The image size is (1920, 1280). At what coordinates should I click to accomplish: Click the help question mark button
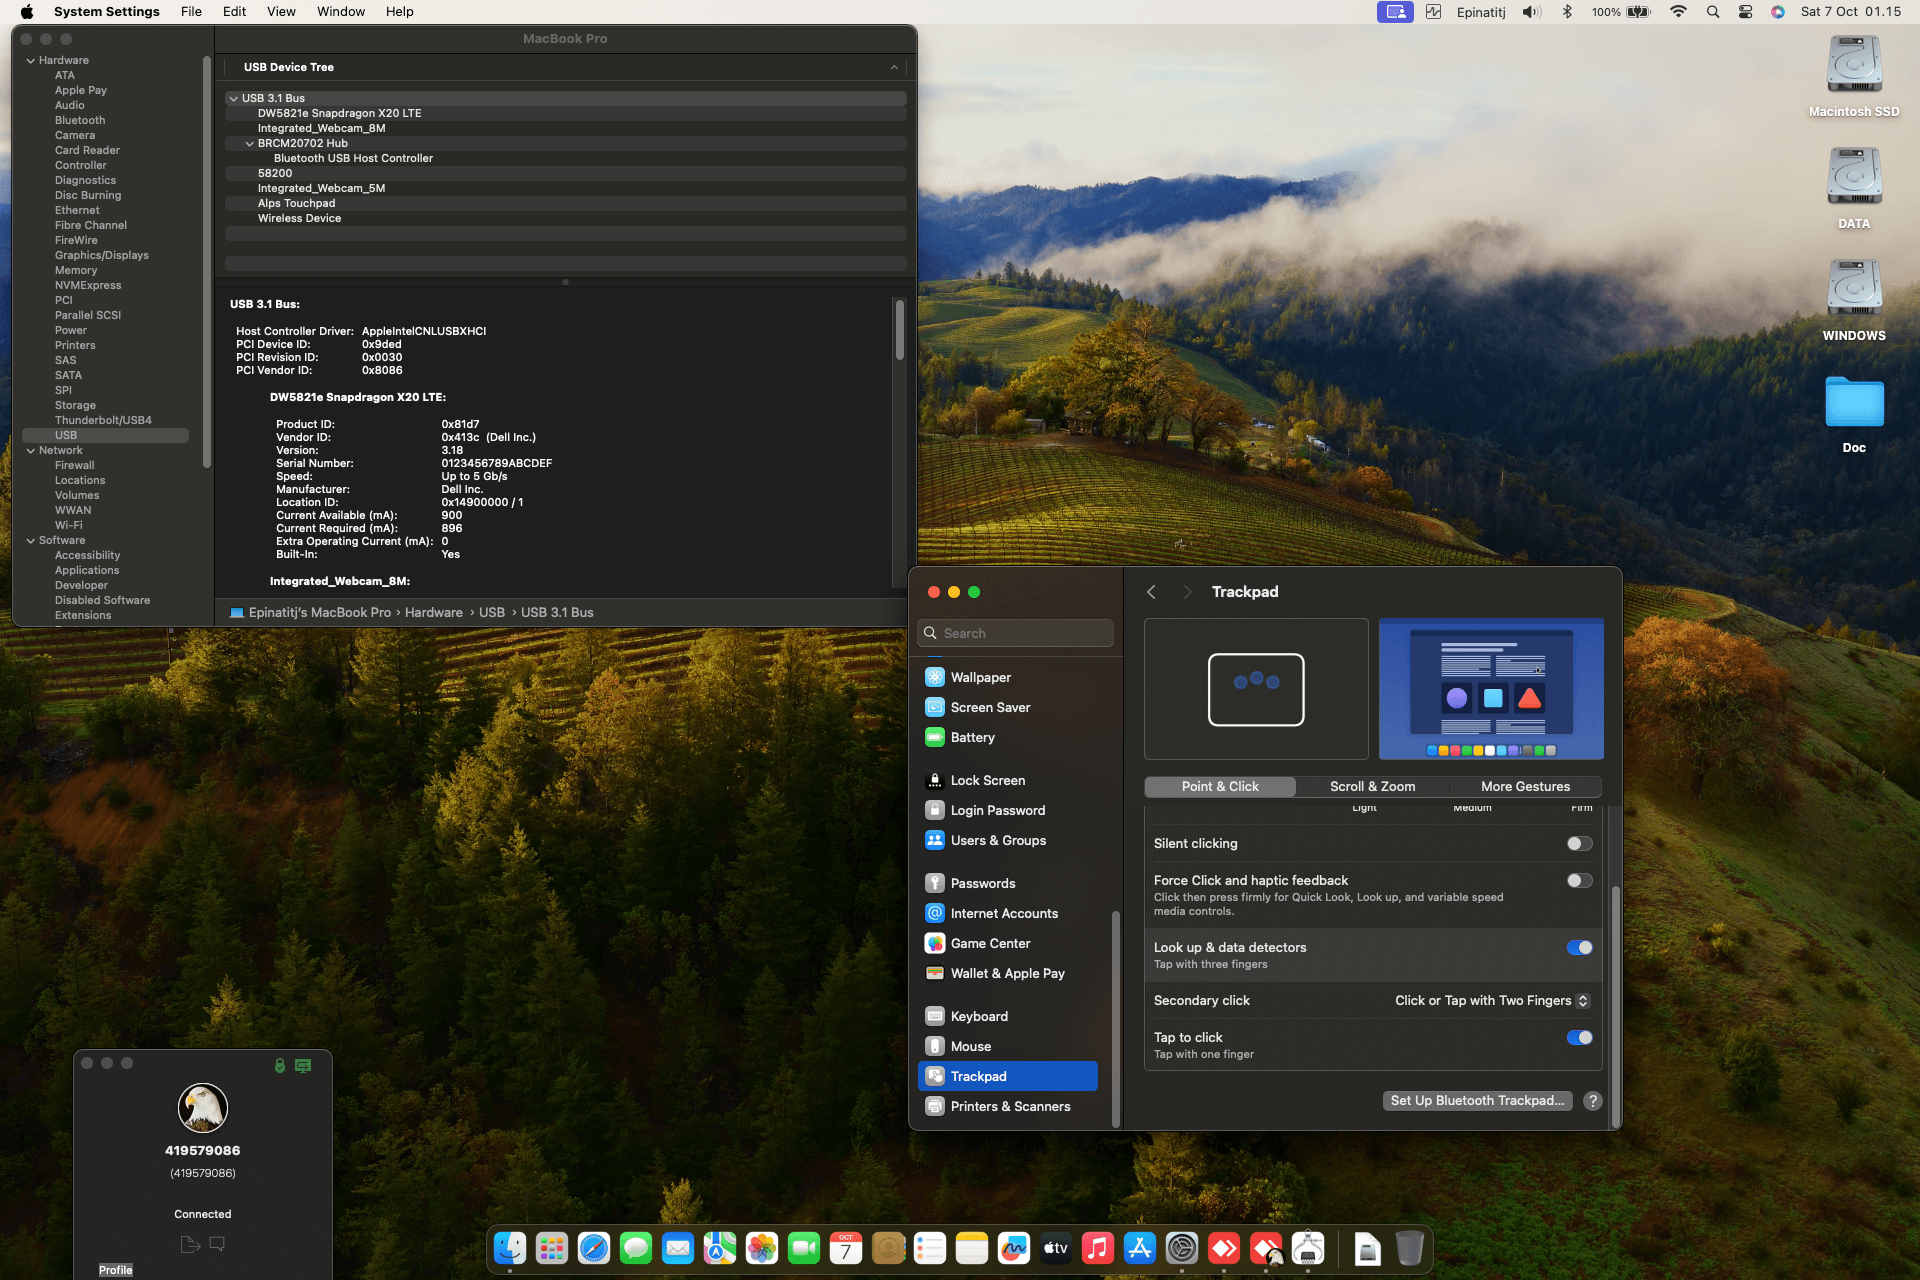[1593, 1100]
